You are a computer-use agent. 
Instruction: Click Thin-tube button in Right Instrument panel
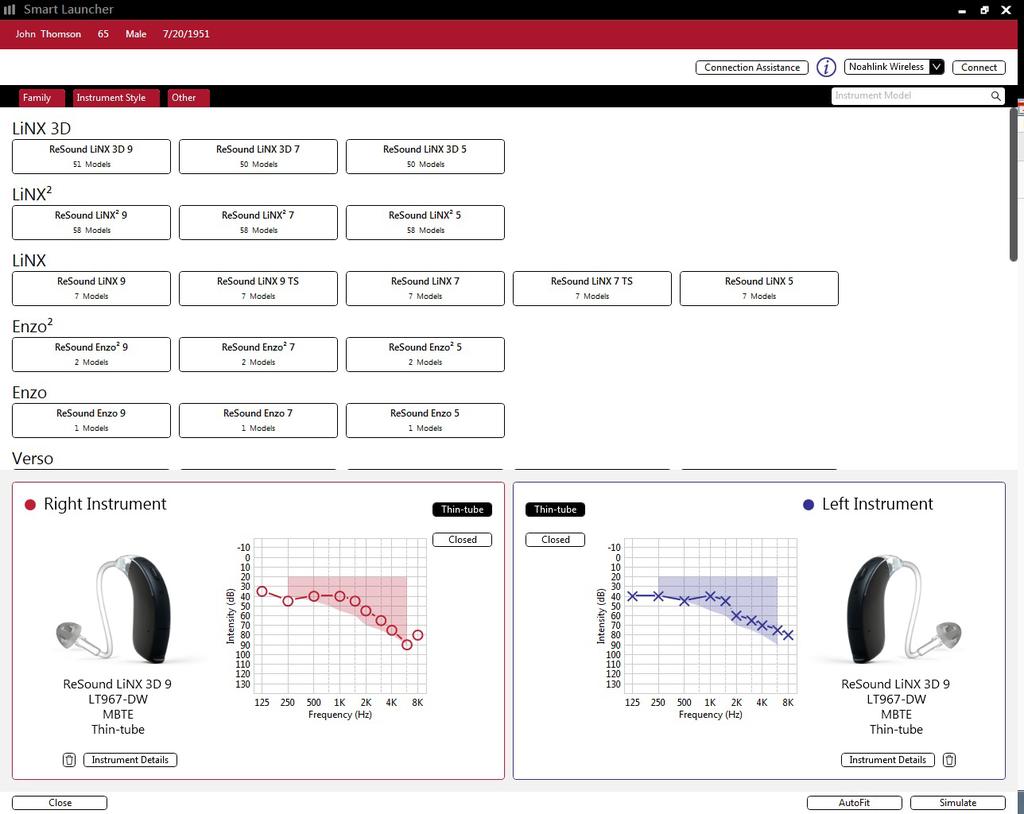tap(462, 510)
